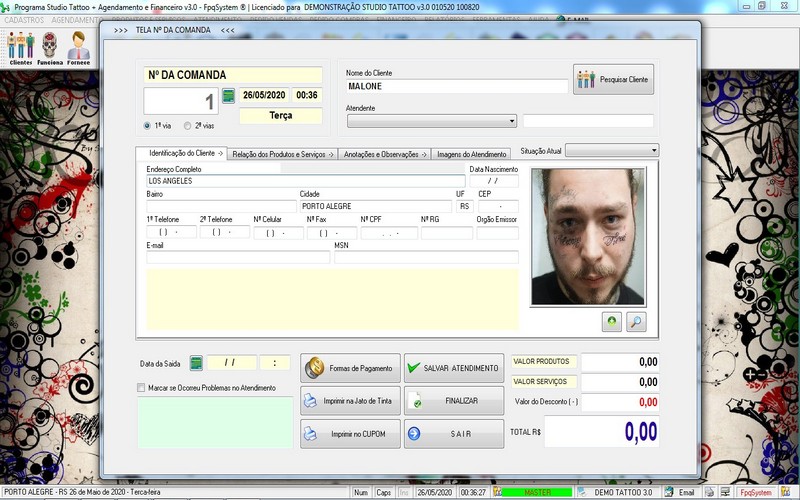The width and height of the screenshot is (800, 500).
Task: Open the Fornece supplier toolbar icon
Action: pos(78,48)
